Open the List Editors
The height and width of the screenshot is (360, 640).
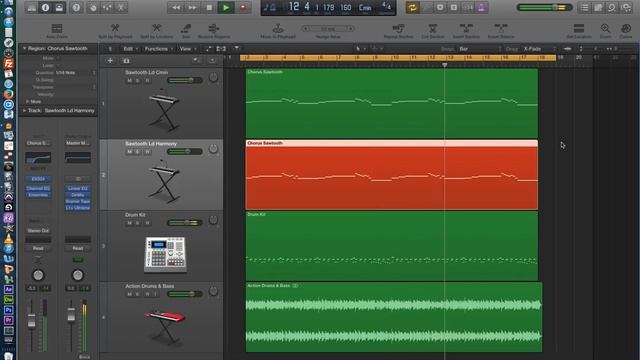584,7
